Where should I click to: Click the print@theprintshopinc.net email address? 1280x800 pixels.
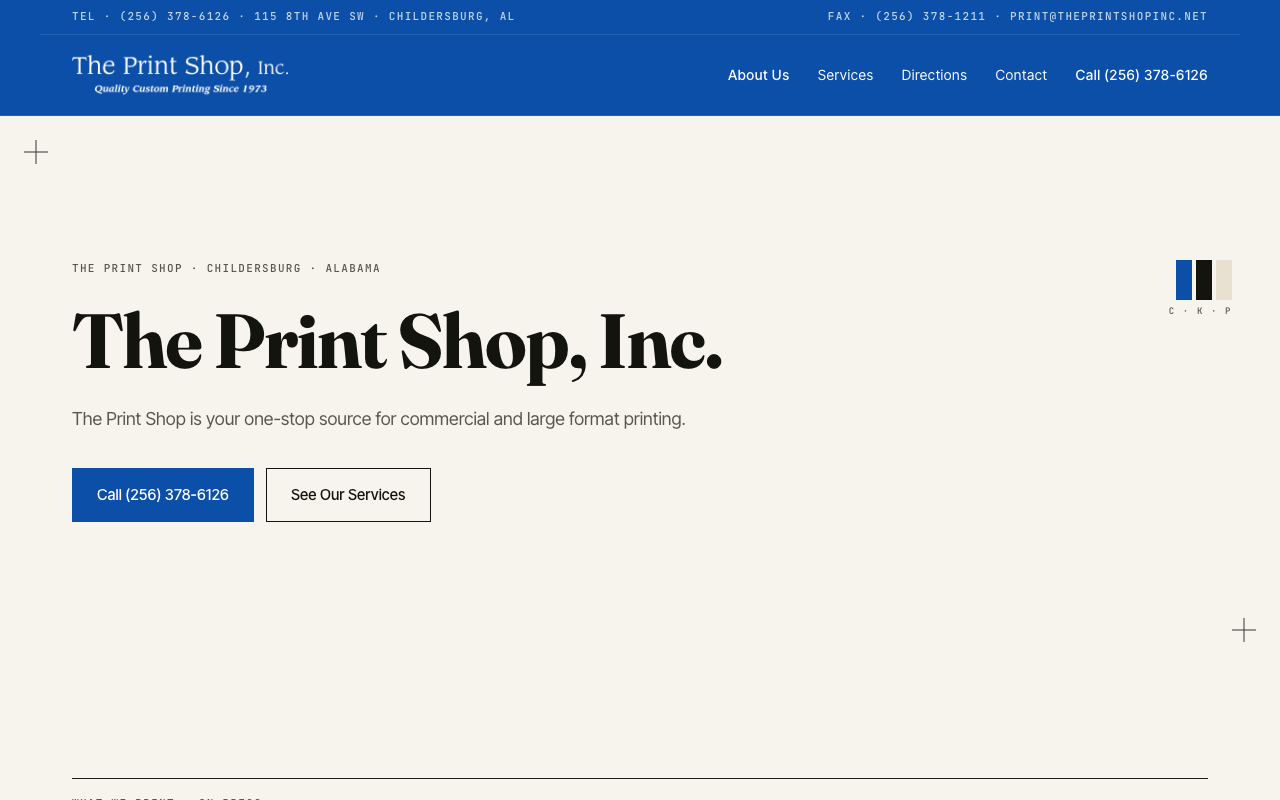1109,17
